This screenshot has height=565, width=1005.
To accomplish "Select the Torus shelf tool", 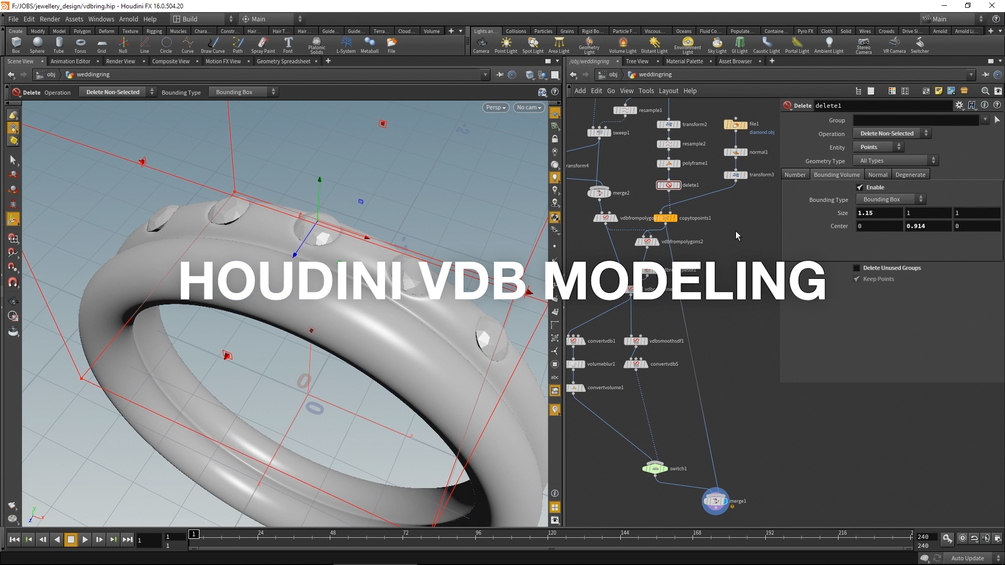I will pyautogui.click(x=80, y=45).
